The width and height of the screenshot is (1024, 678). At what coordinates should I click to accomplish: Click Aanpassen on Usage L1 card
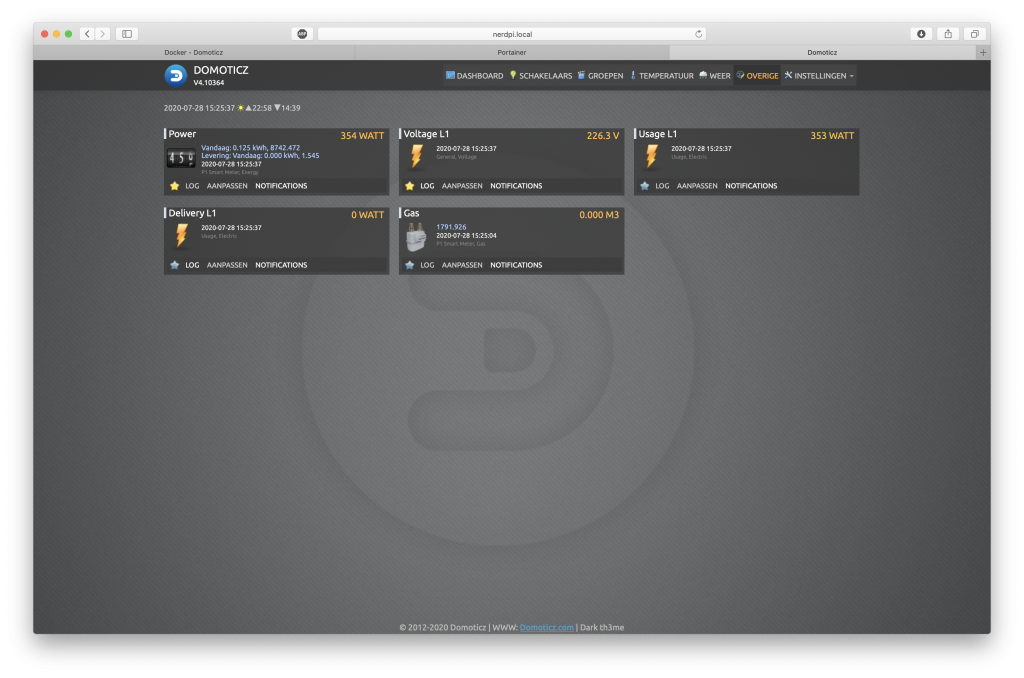[697, 186]
